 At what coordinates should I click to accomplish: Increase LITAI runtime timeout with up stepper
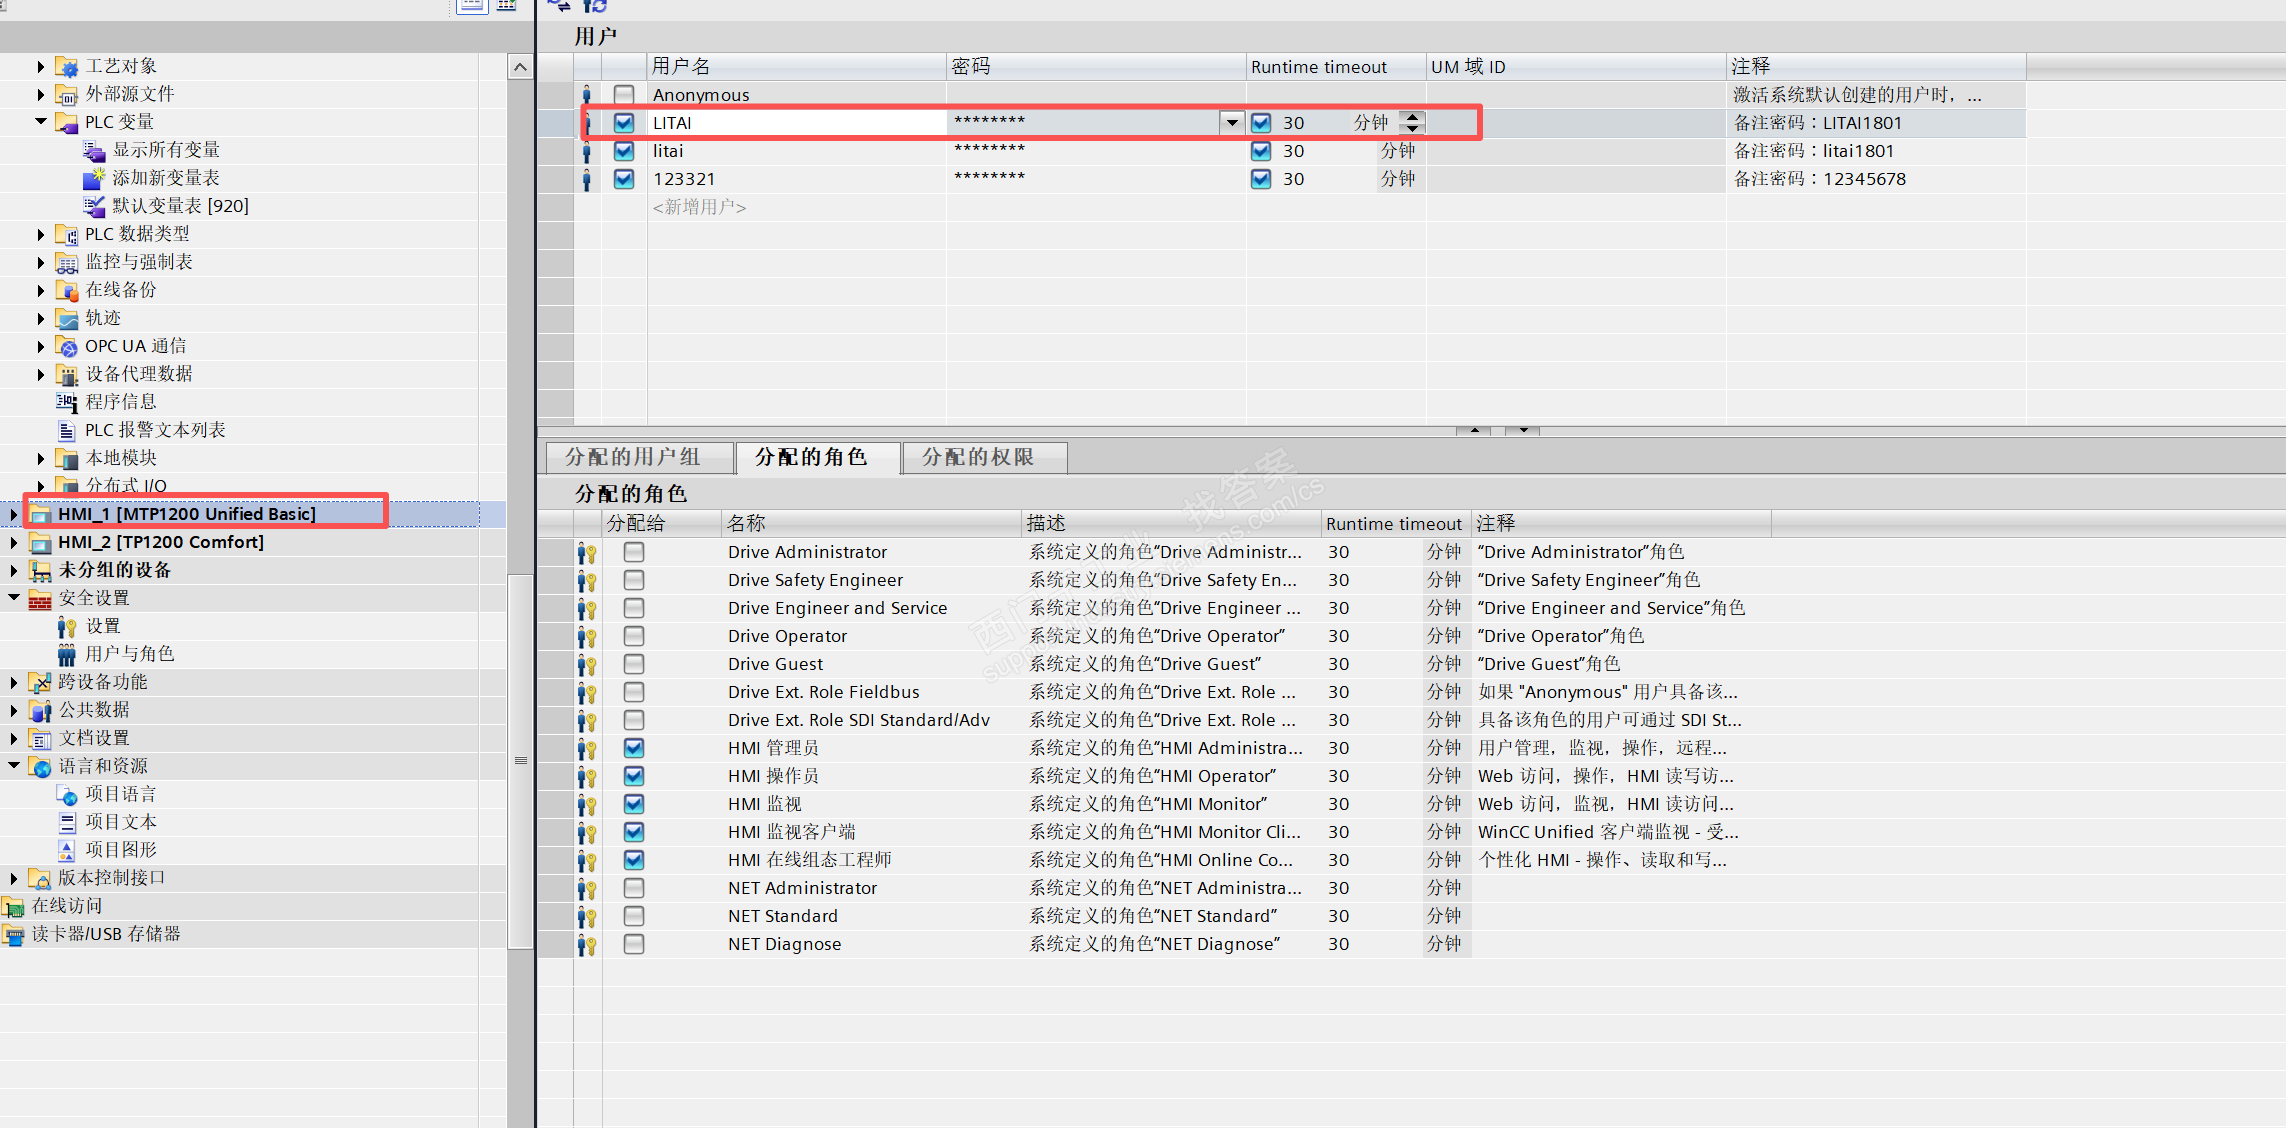click(1412, 117)
